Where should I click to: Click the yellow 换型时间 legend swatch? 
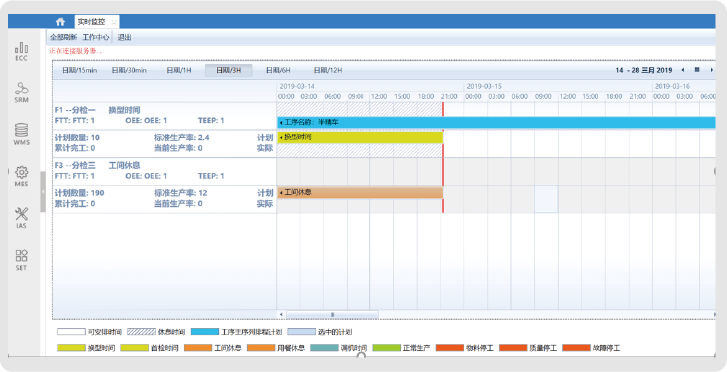(x=71, y=348)
